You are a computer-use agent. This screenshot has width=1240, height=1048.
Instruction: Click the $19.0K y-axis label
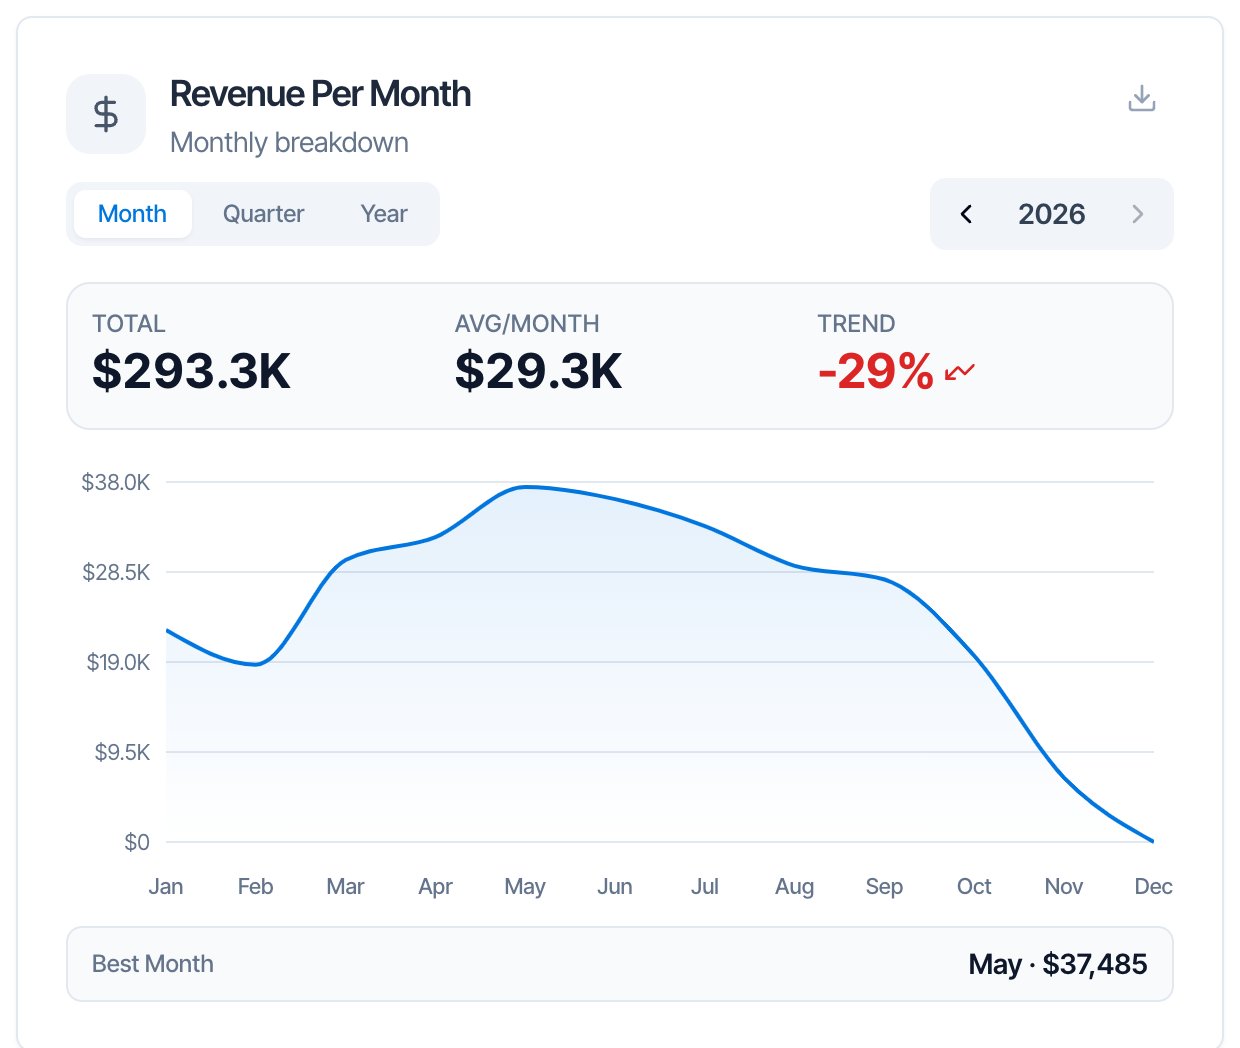(118, 662)
